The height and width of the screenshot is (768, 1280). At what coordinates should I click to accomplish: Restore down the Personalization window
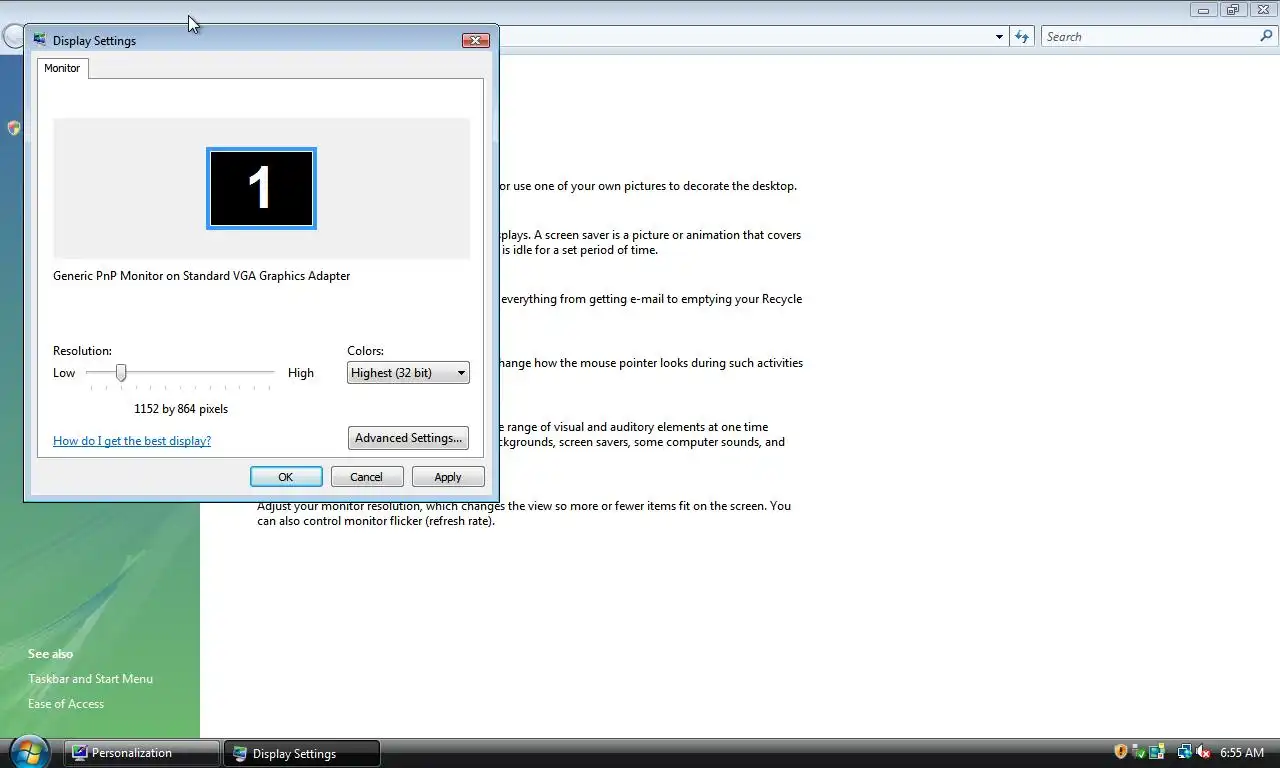(x=1233, y=9)
